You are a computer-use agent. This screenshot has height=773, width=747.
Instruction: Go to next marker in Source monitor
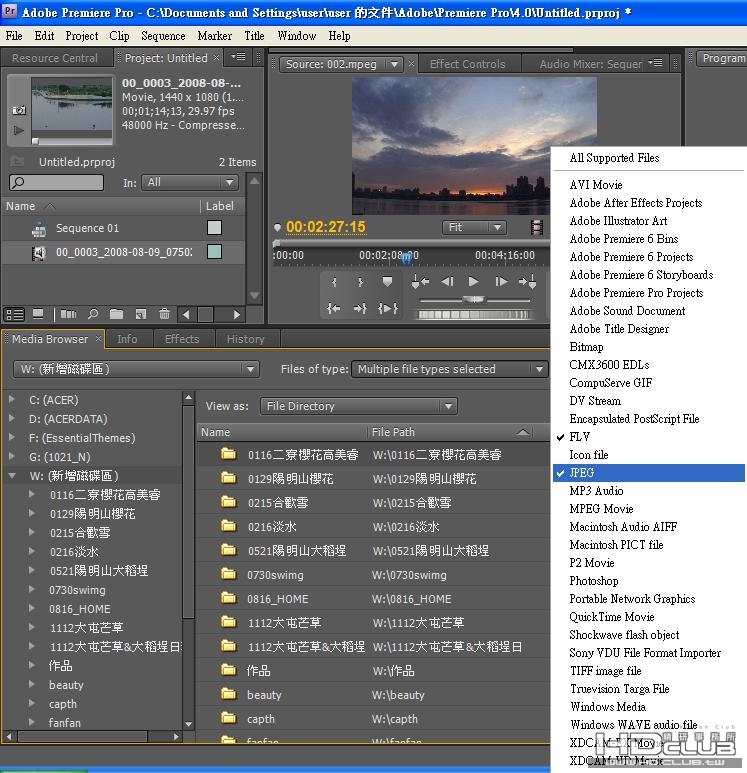527,281
